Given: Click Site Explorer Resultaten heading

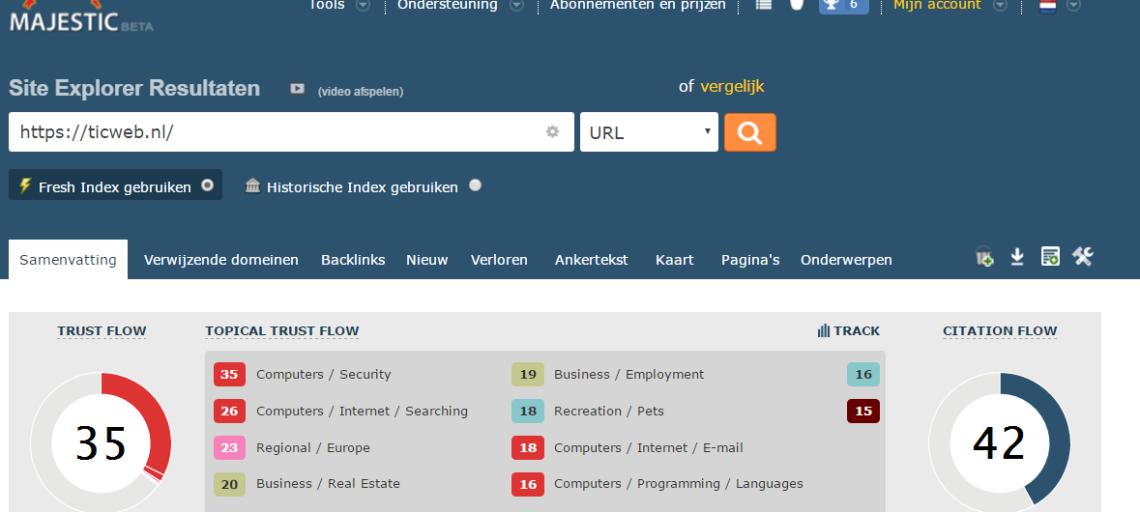Looking at the screenshot, I should point(135,89).
